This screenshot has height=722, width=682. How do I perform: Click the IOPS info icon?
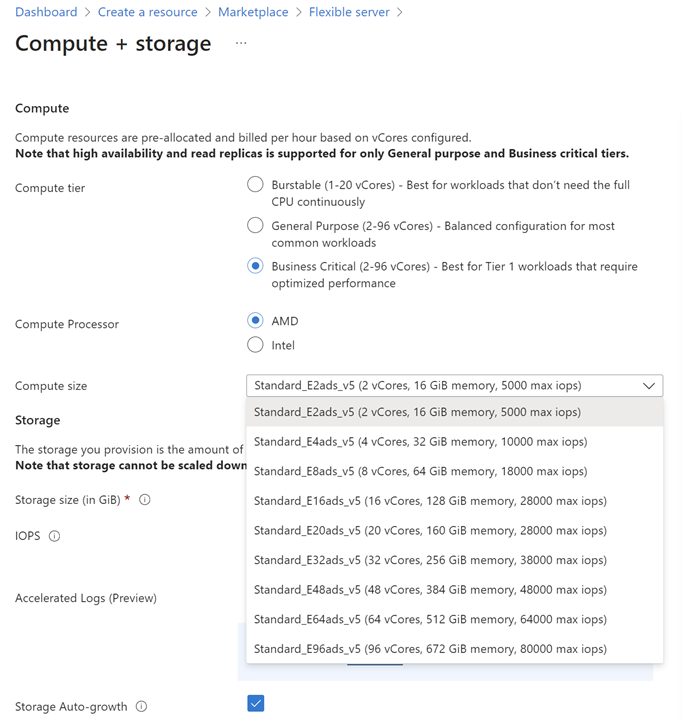[55, 536]
